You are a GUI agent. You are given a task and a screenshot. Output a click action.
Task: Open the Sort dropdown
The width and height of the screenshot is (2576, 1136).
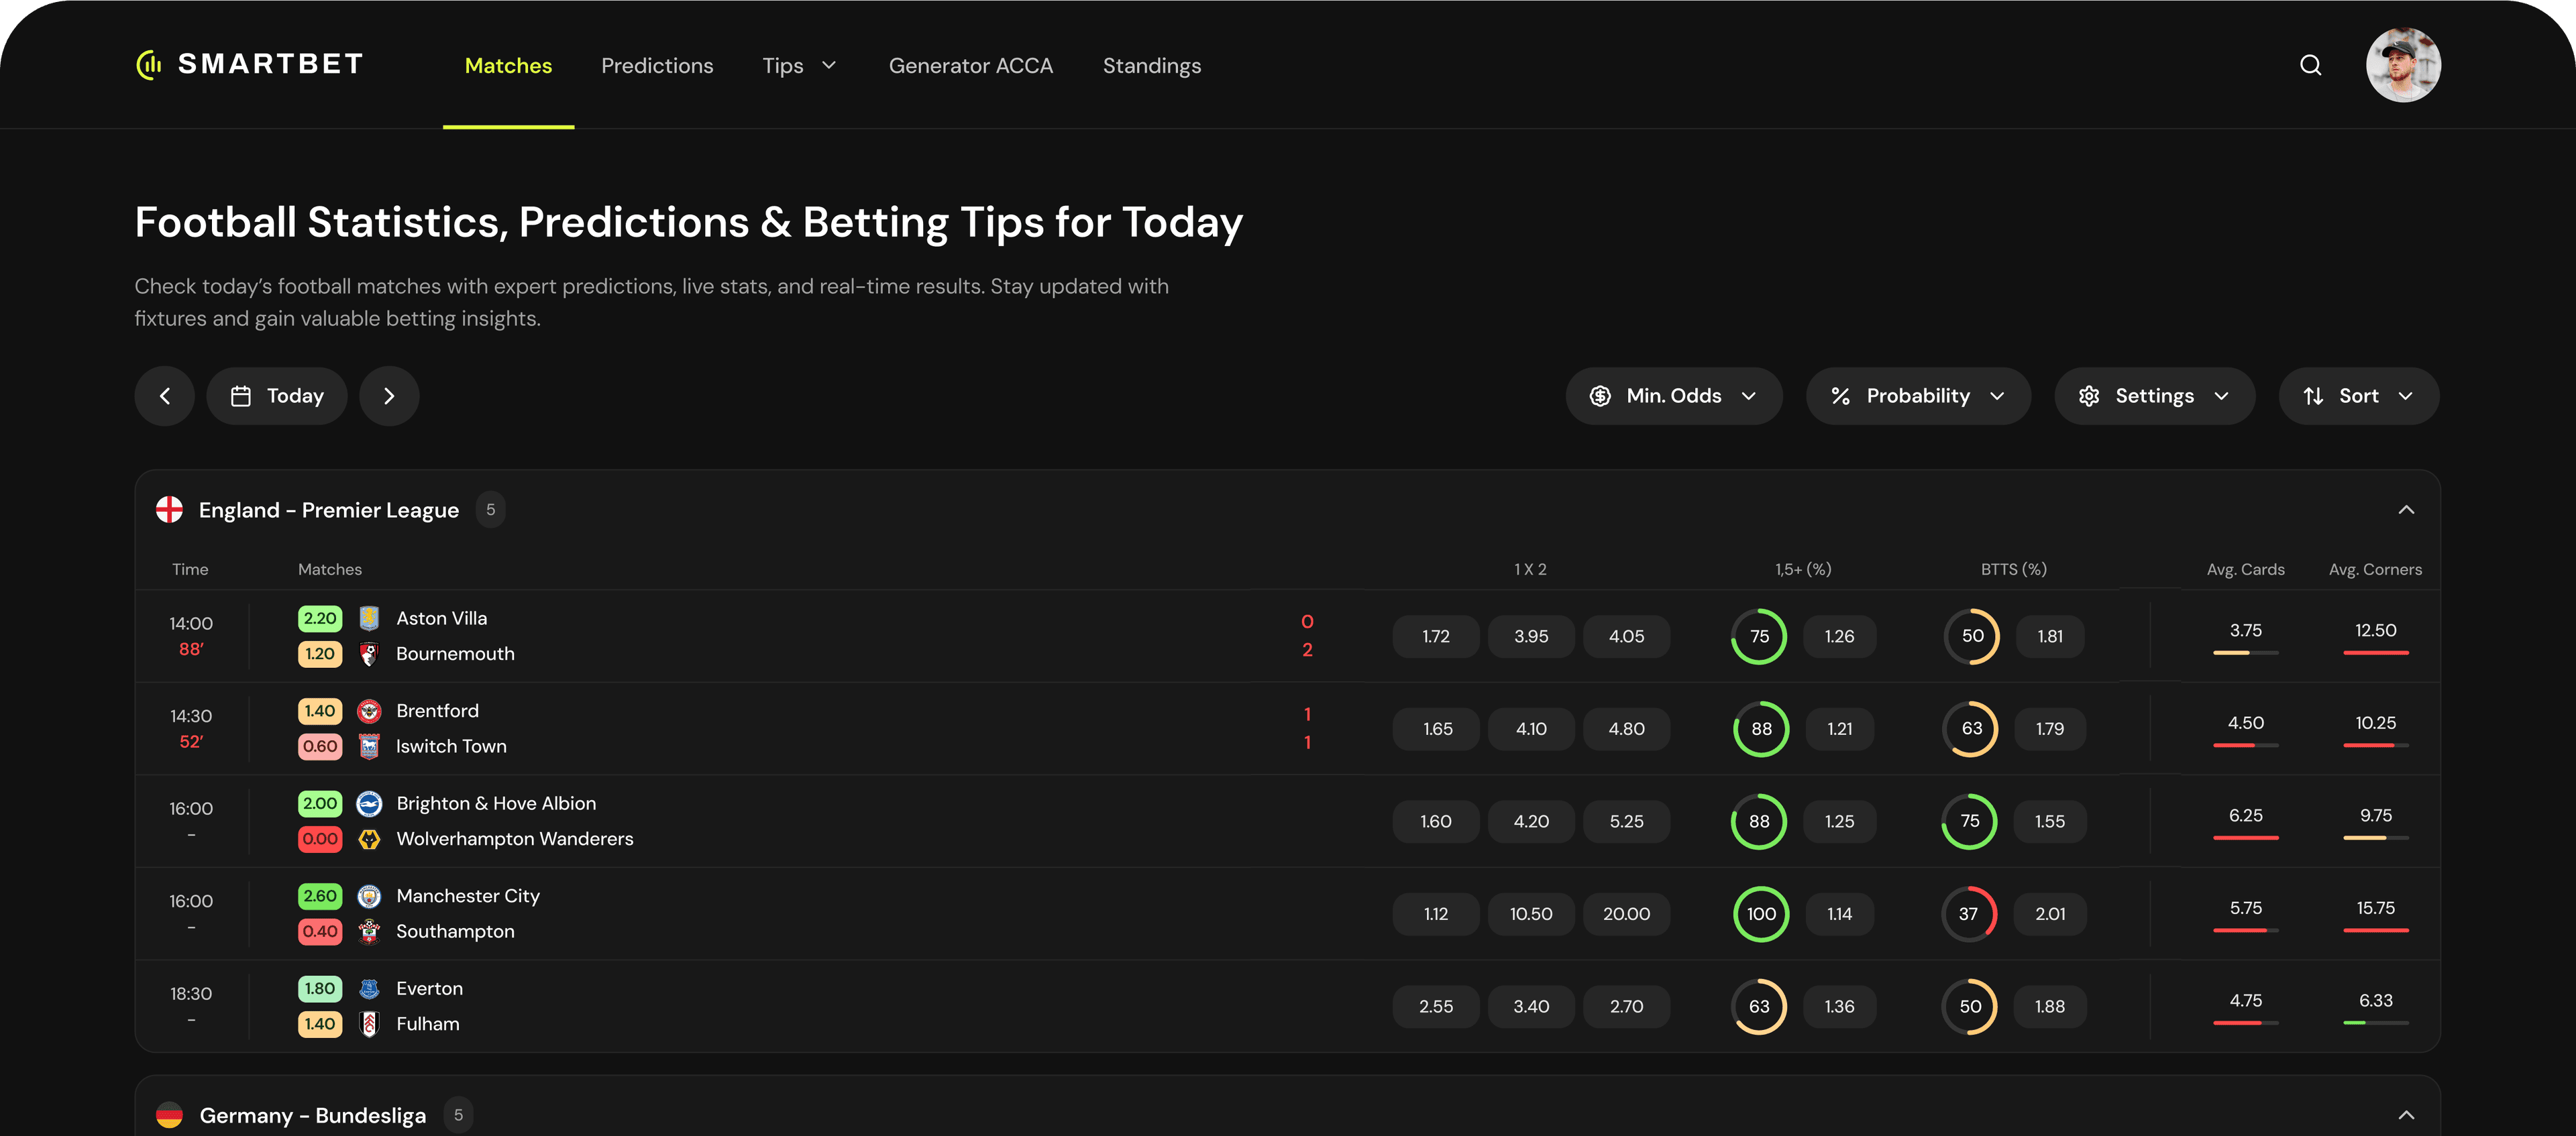2358,396
